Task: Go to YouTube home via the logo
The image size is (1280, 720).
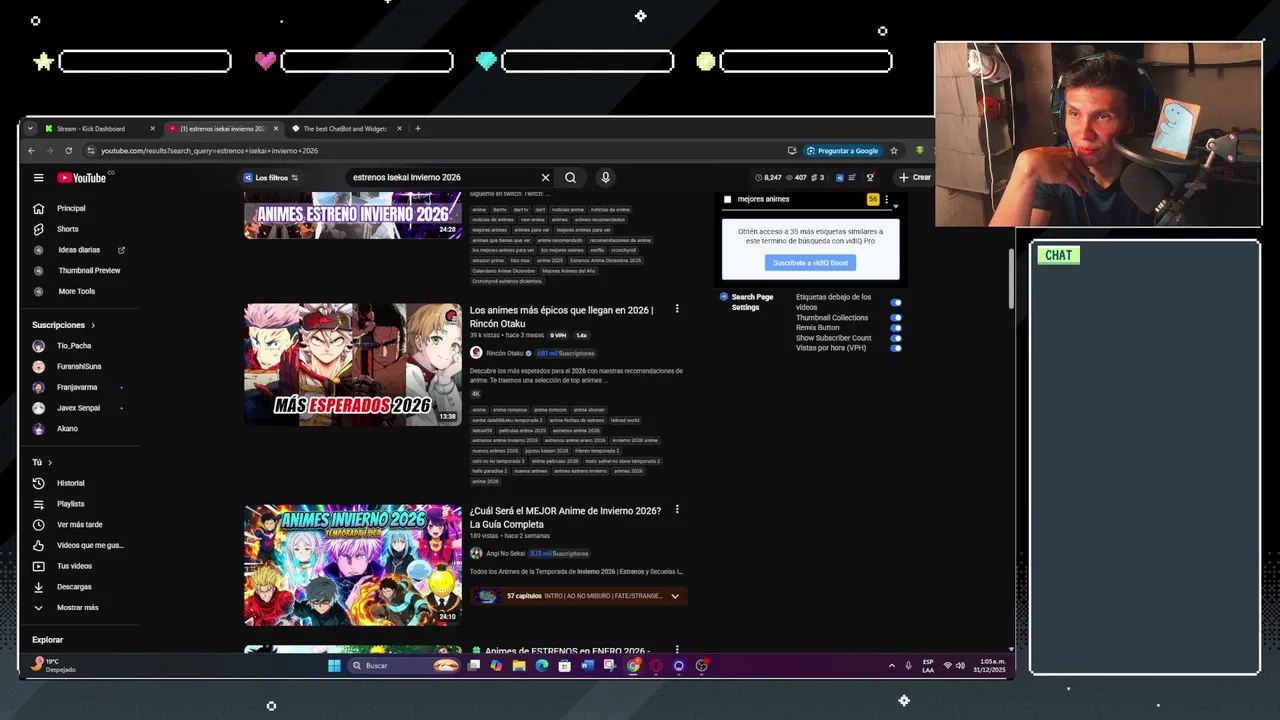Action: click(82, 178)
